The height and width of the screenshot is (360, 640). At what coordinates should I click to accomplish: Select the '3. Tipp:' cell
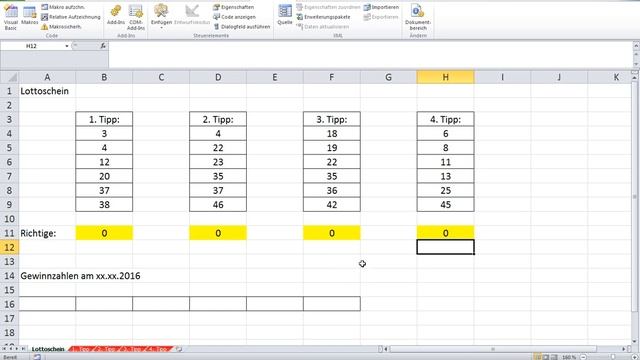coord(332,120)
